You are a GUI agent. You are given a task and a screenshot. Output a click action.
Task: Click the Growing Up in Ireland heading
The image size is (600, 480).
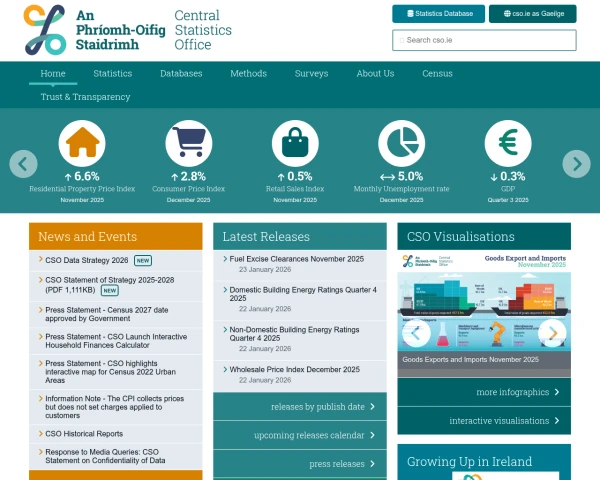(470, 462)
